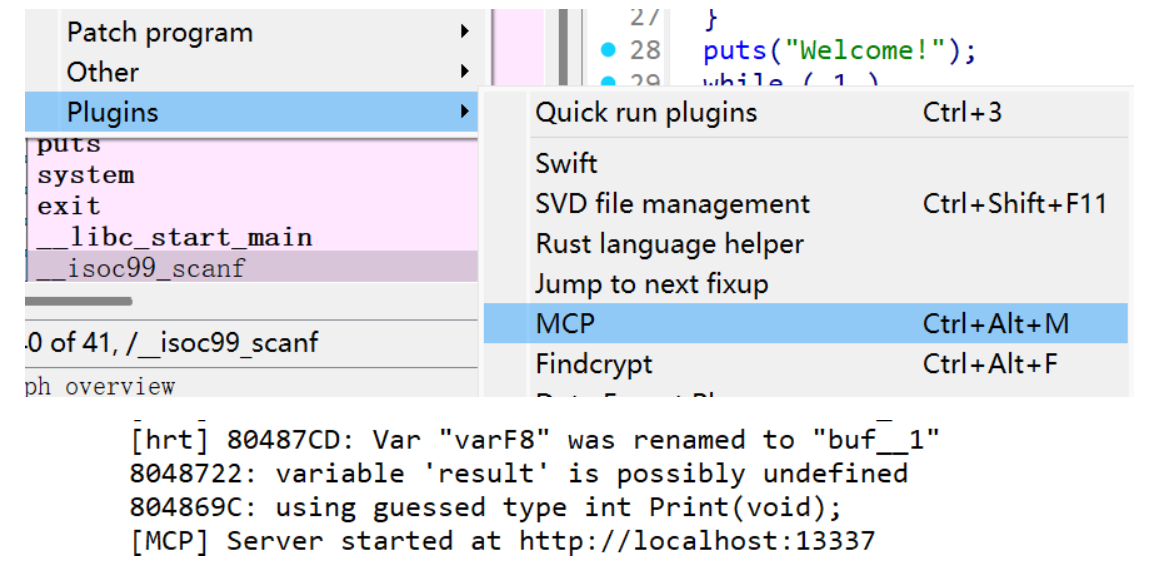Click the puts("Welcome!") code line

(838, 50)
